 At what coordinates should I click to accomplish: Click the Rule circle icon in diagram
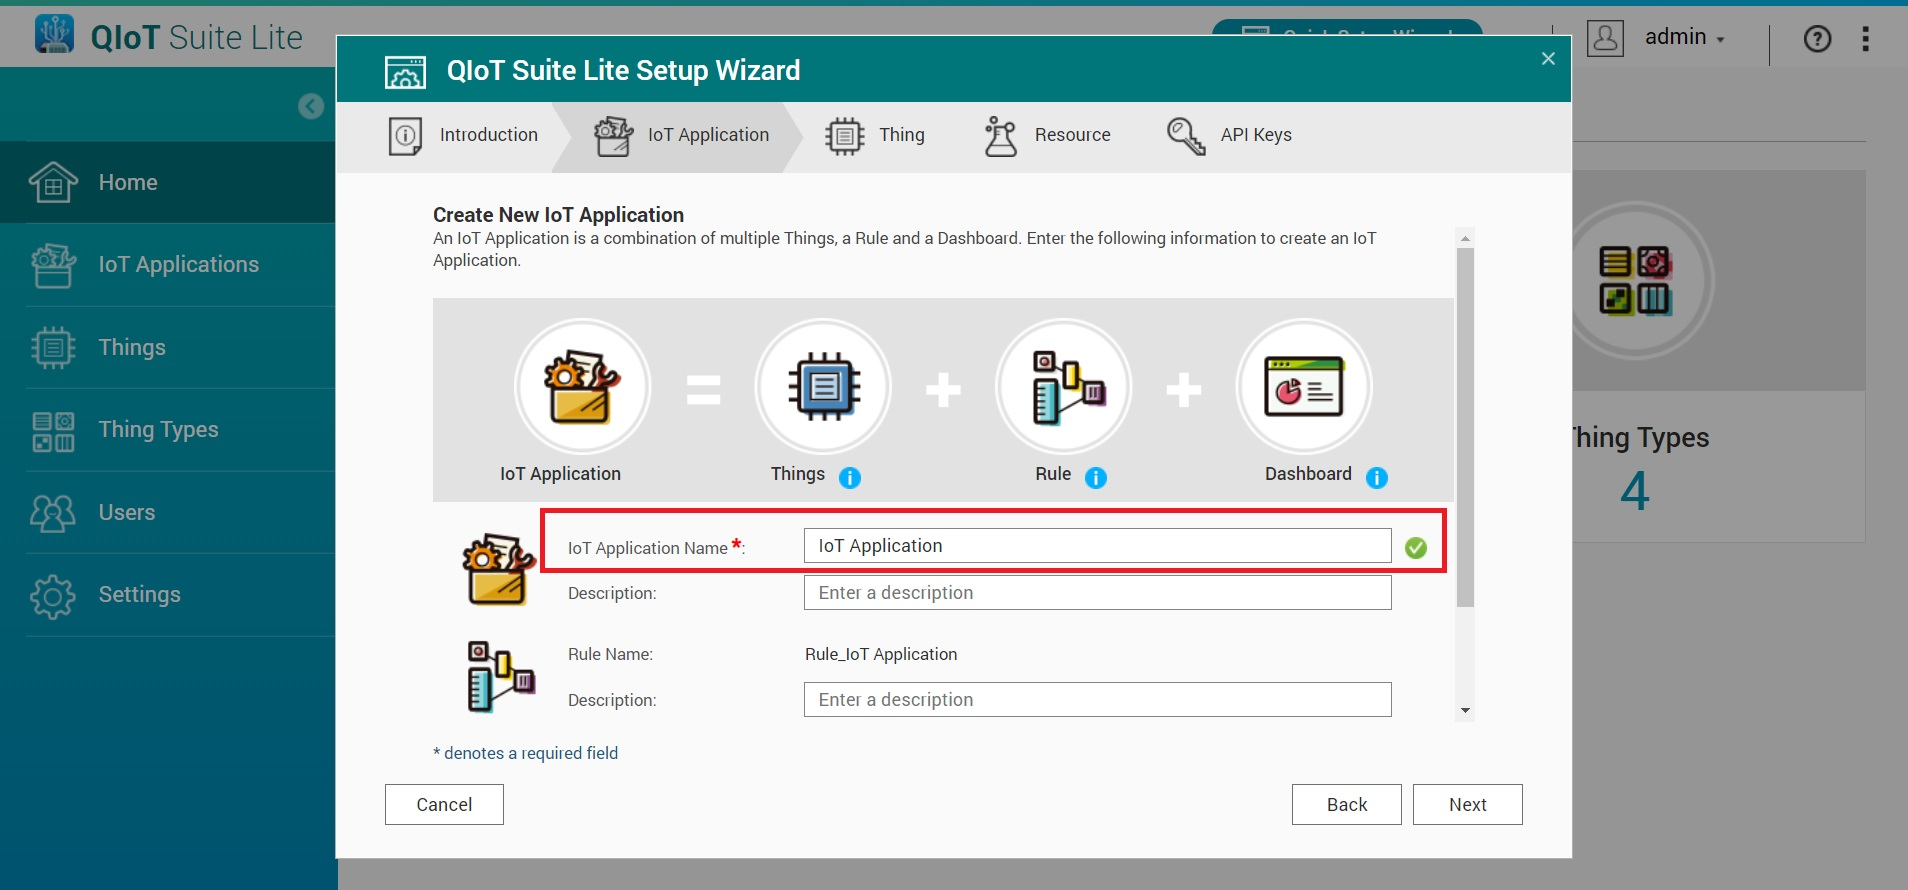click(1064, 387)
